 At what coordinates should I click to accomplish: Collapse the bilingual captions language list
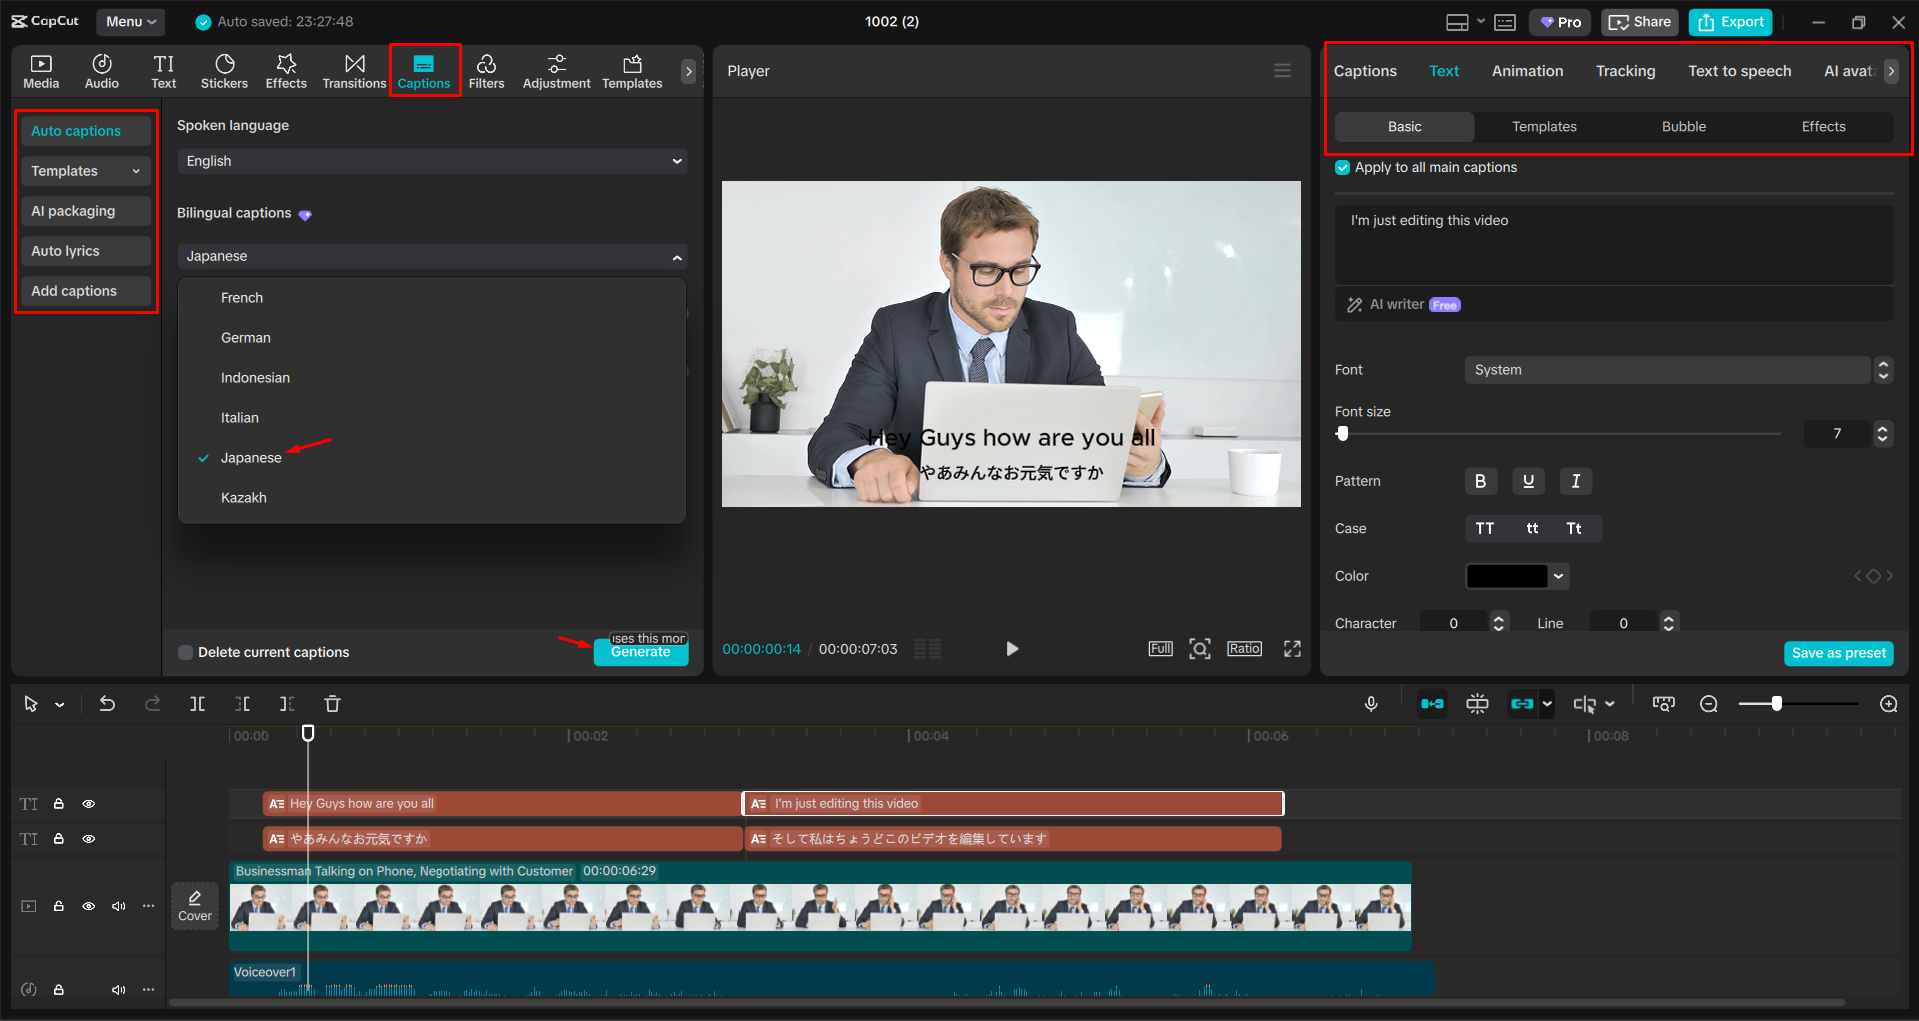point(678,256)
